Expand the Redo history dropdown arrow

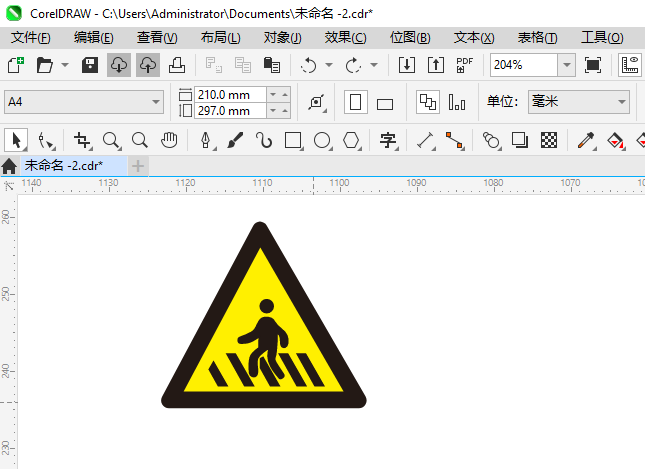pyautogui.click(x=374, y=65)
